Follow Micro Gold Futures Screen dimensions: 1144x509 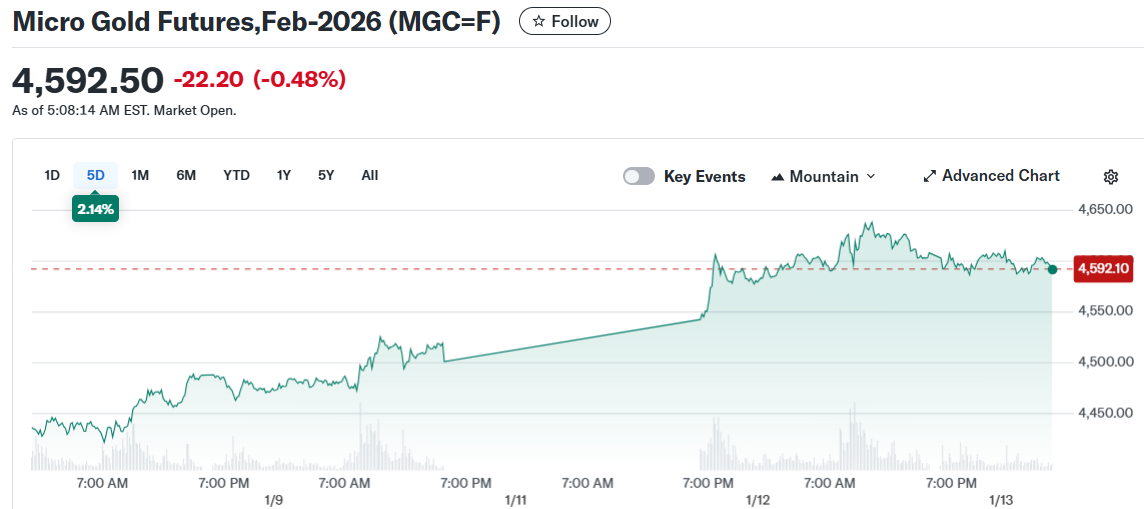(565, 22)
